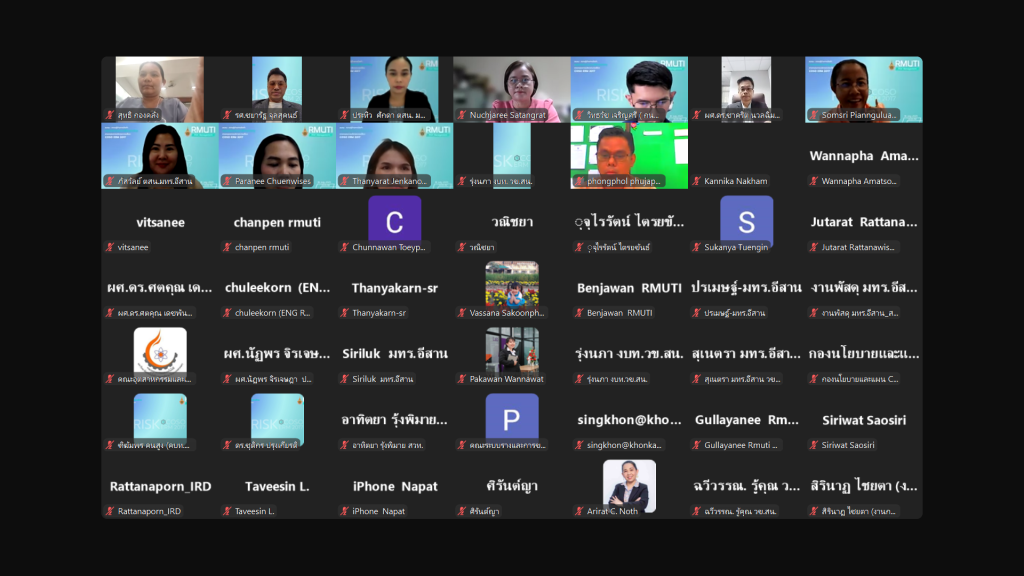Click muted microphone icon next to Taveesin L.
1024x576 pixels.
pos(227,511)
